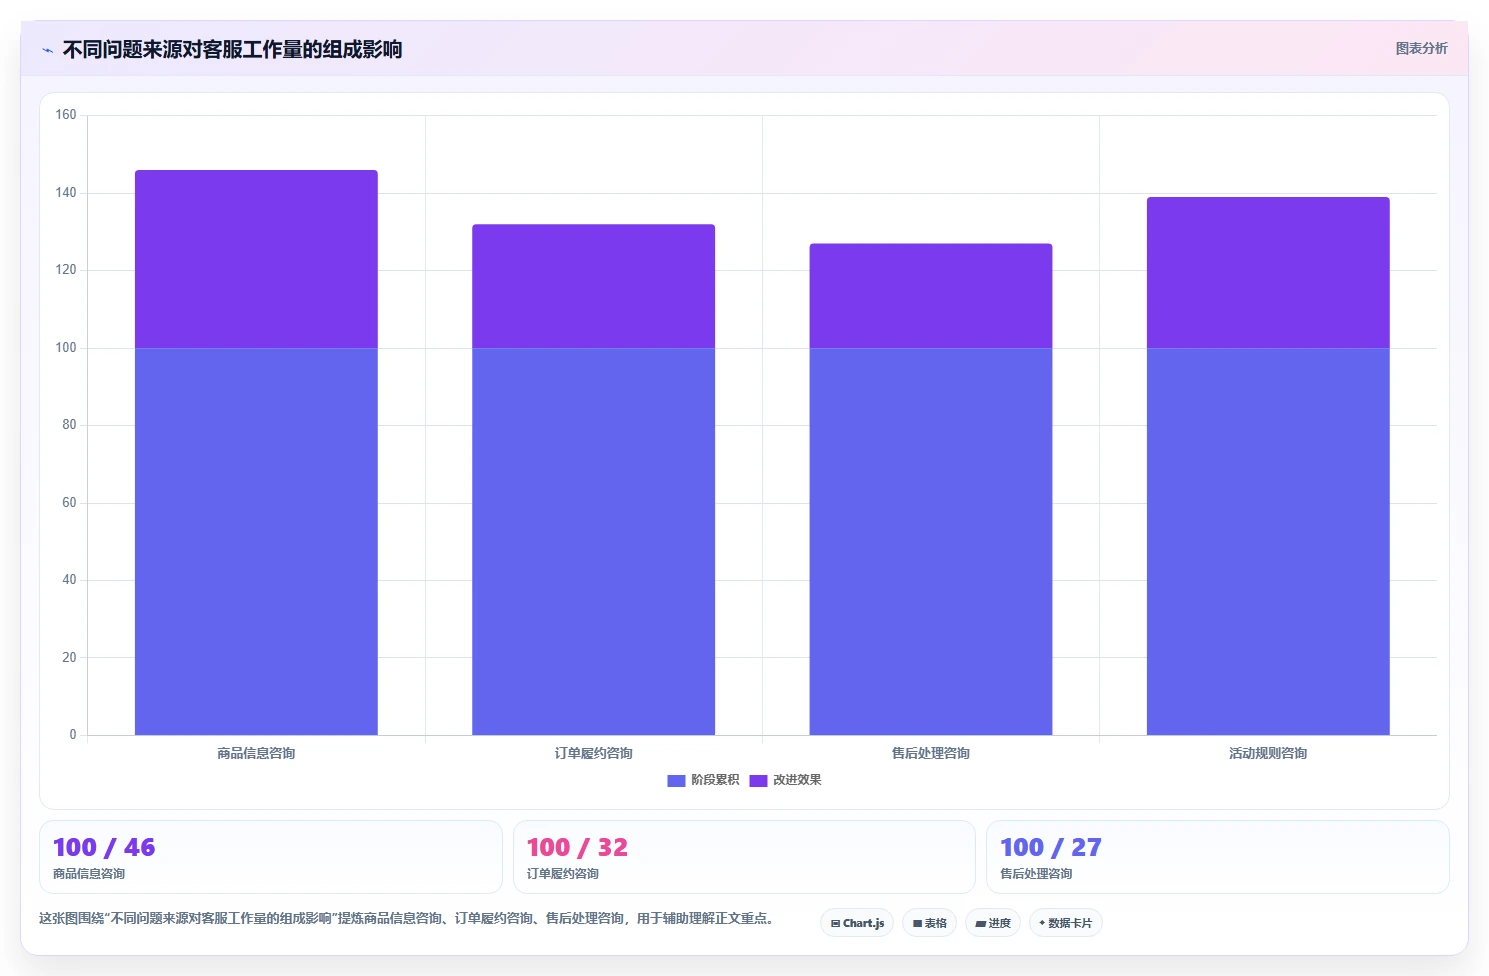Click the 60 y-axis tick label
The image size is (1489, 976).
(69, 503)
